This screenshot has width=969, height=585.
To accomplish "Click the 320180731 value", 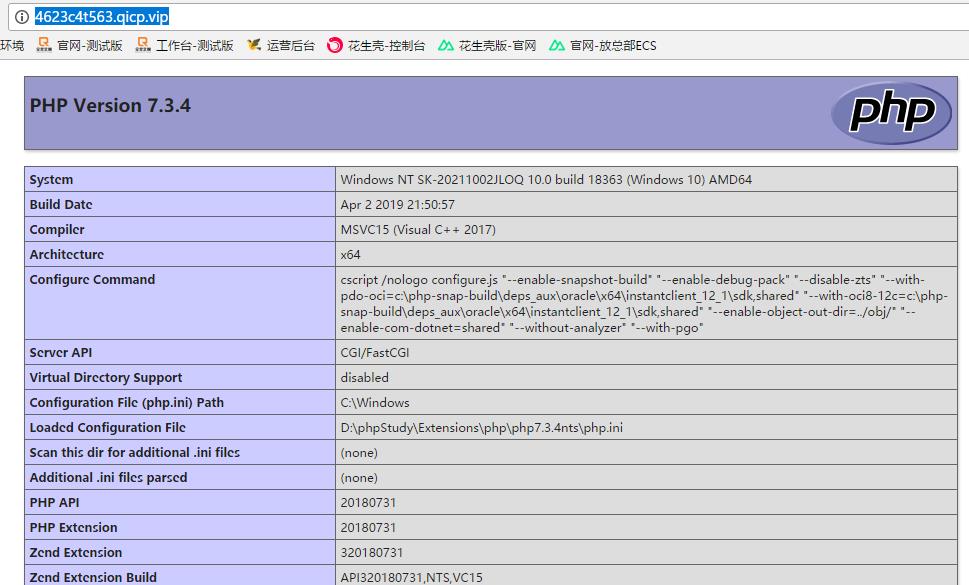I will pos(371,552).
